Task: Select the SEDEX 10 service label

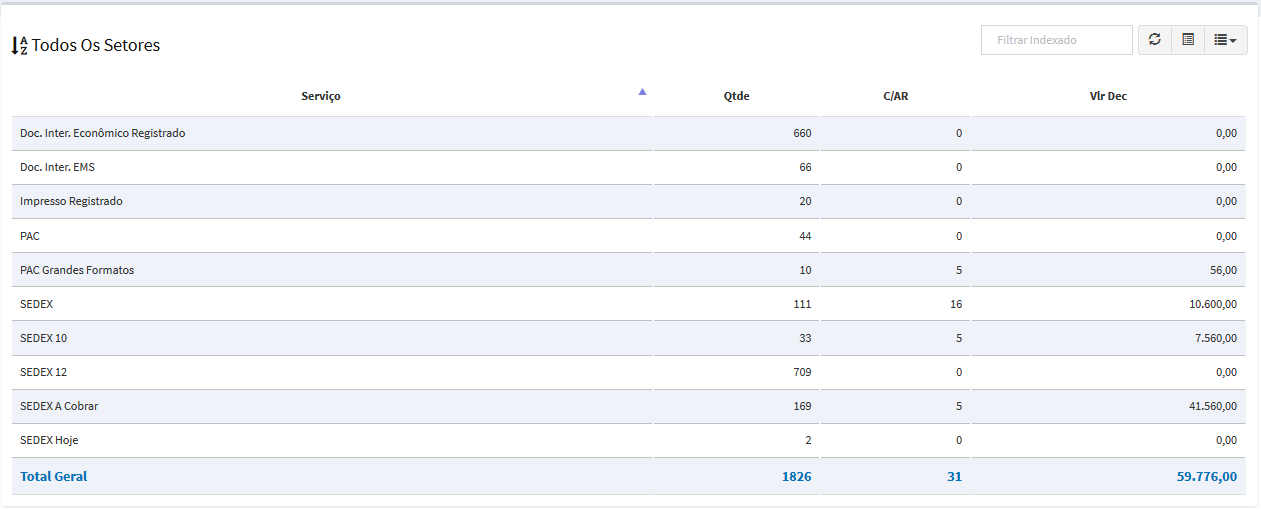Action: coord(44,338)
